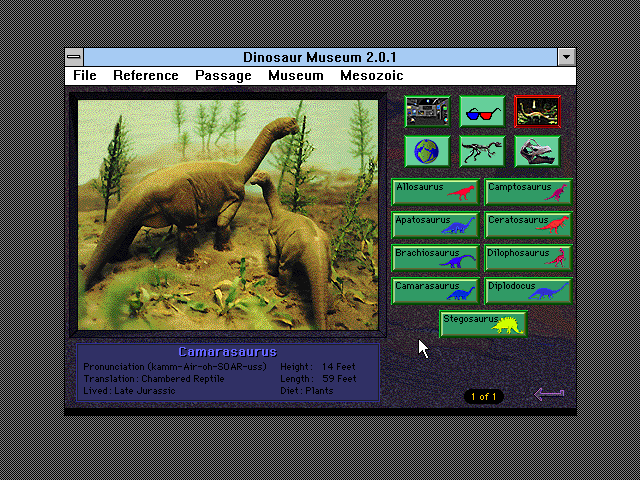Choose the Stegosaurus button
Viewport: 640px width, 480px height.
(x=484, y=324)
